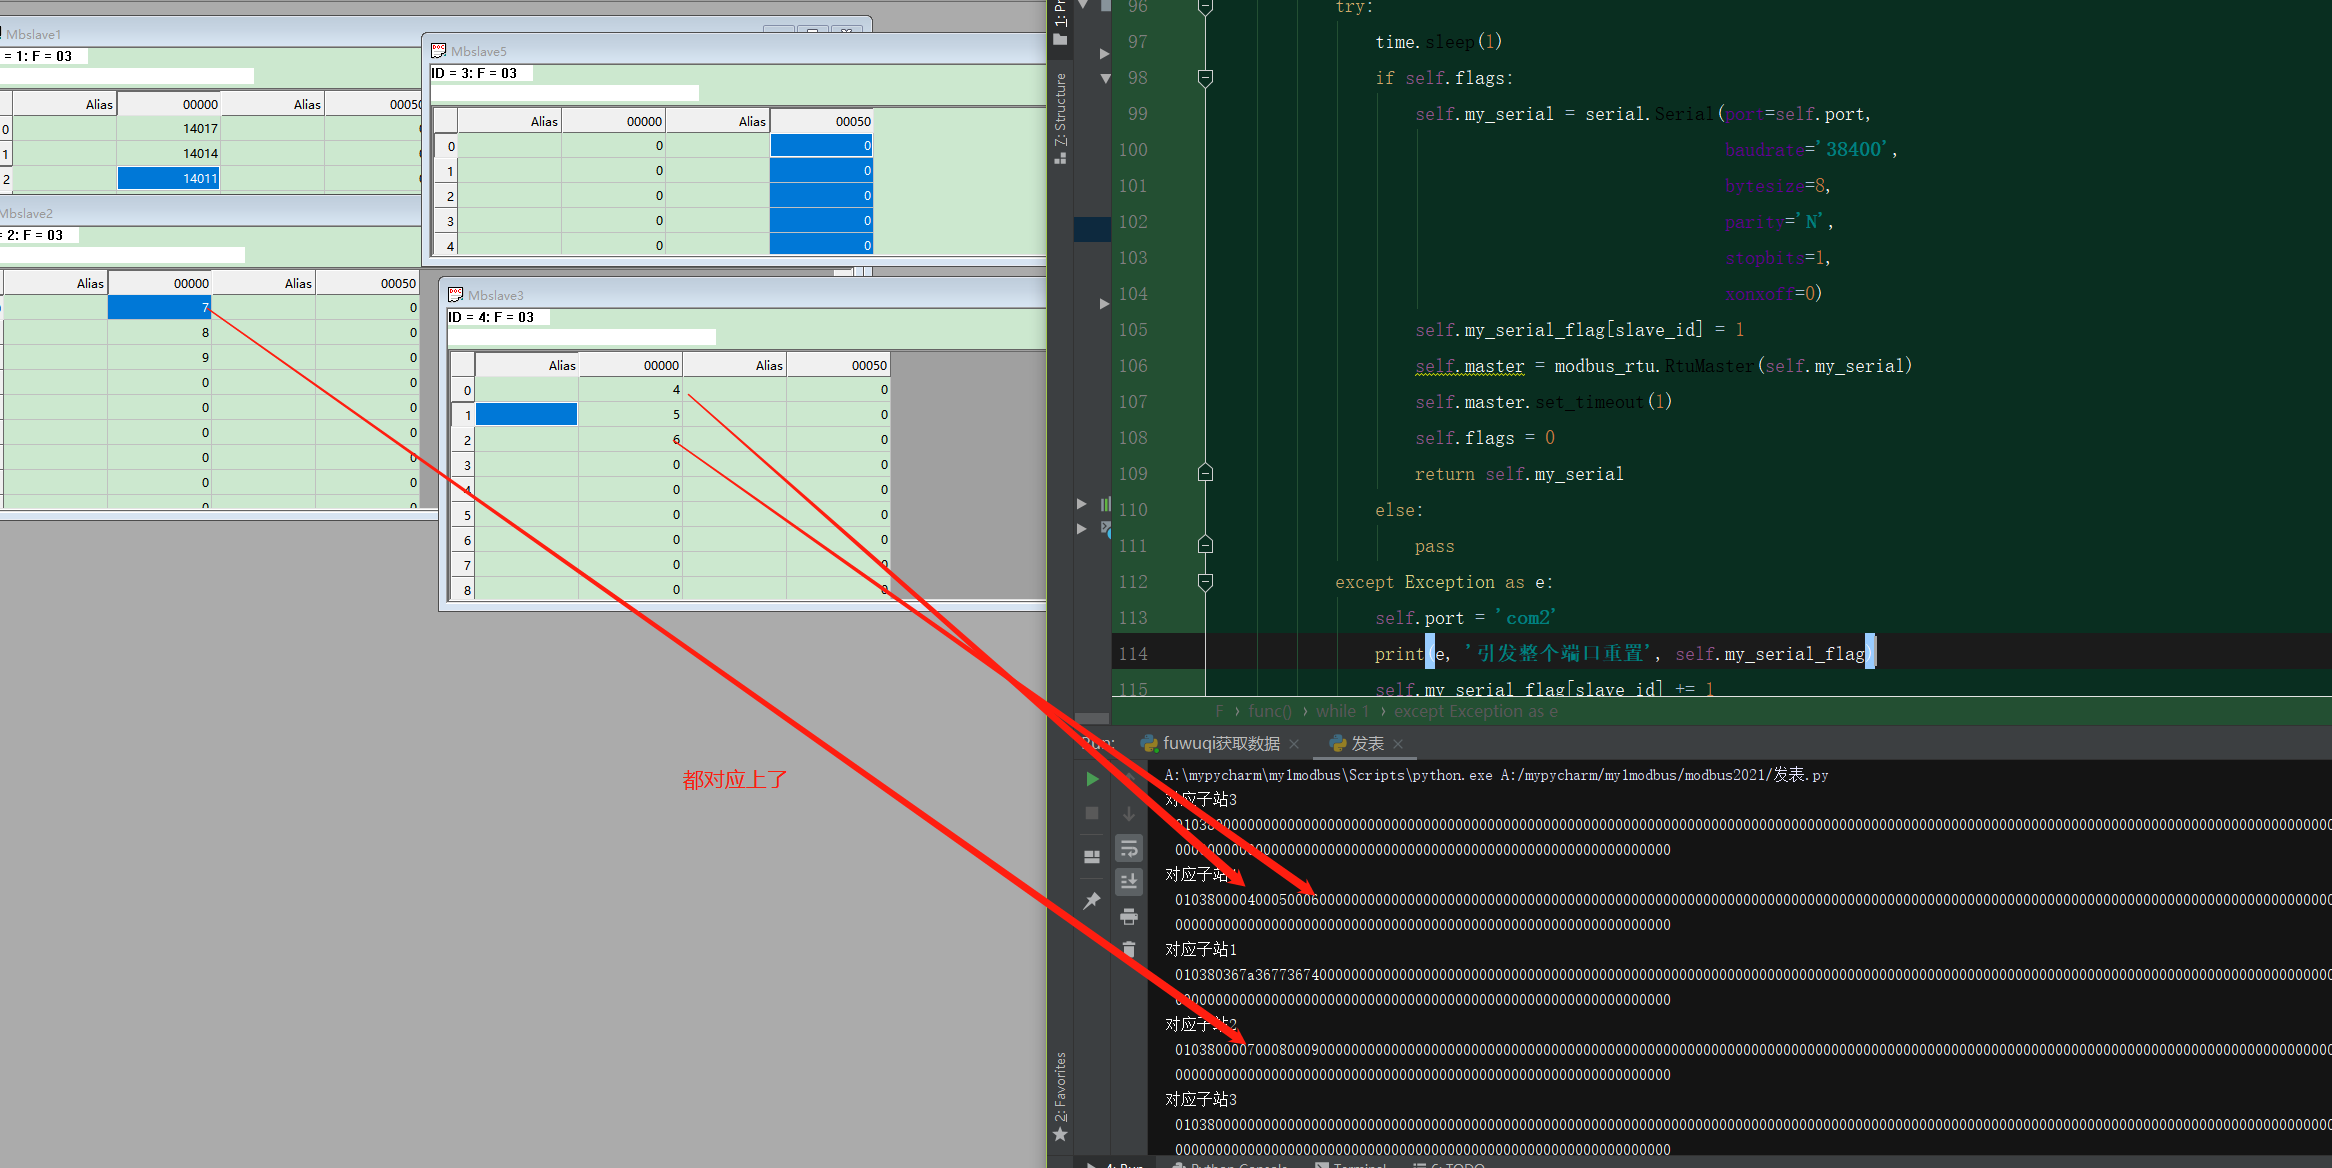Open the Favorites tool window star
The width and height of the screenshot is (2332, 1168).
click(1060, 1134)
